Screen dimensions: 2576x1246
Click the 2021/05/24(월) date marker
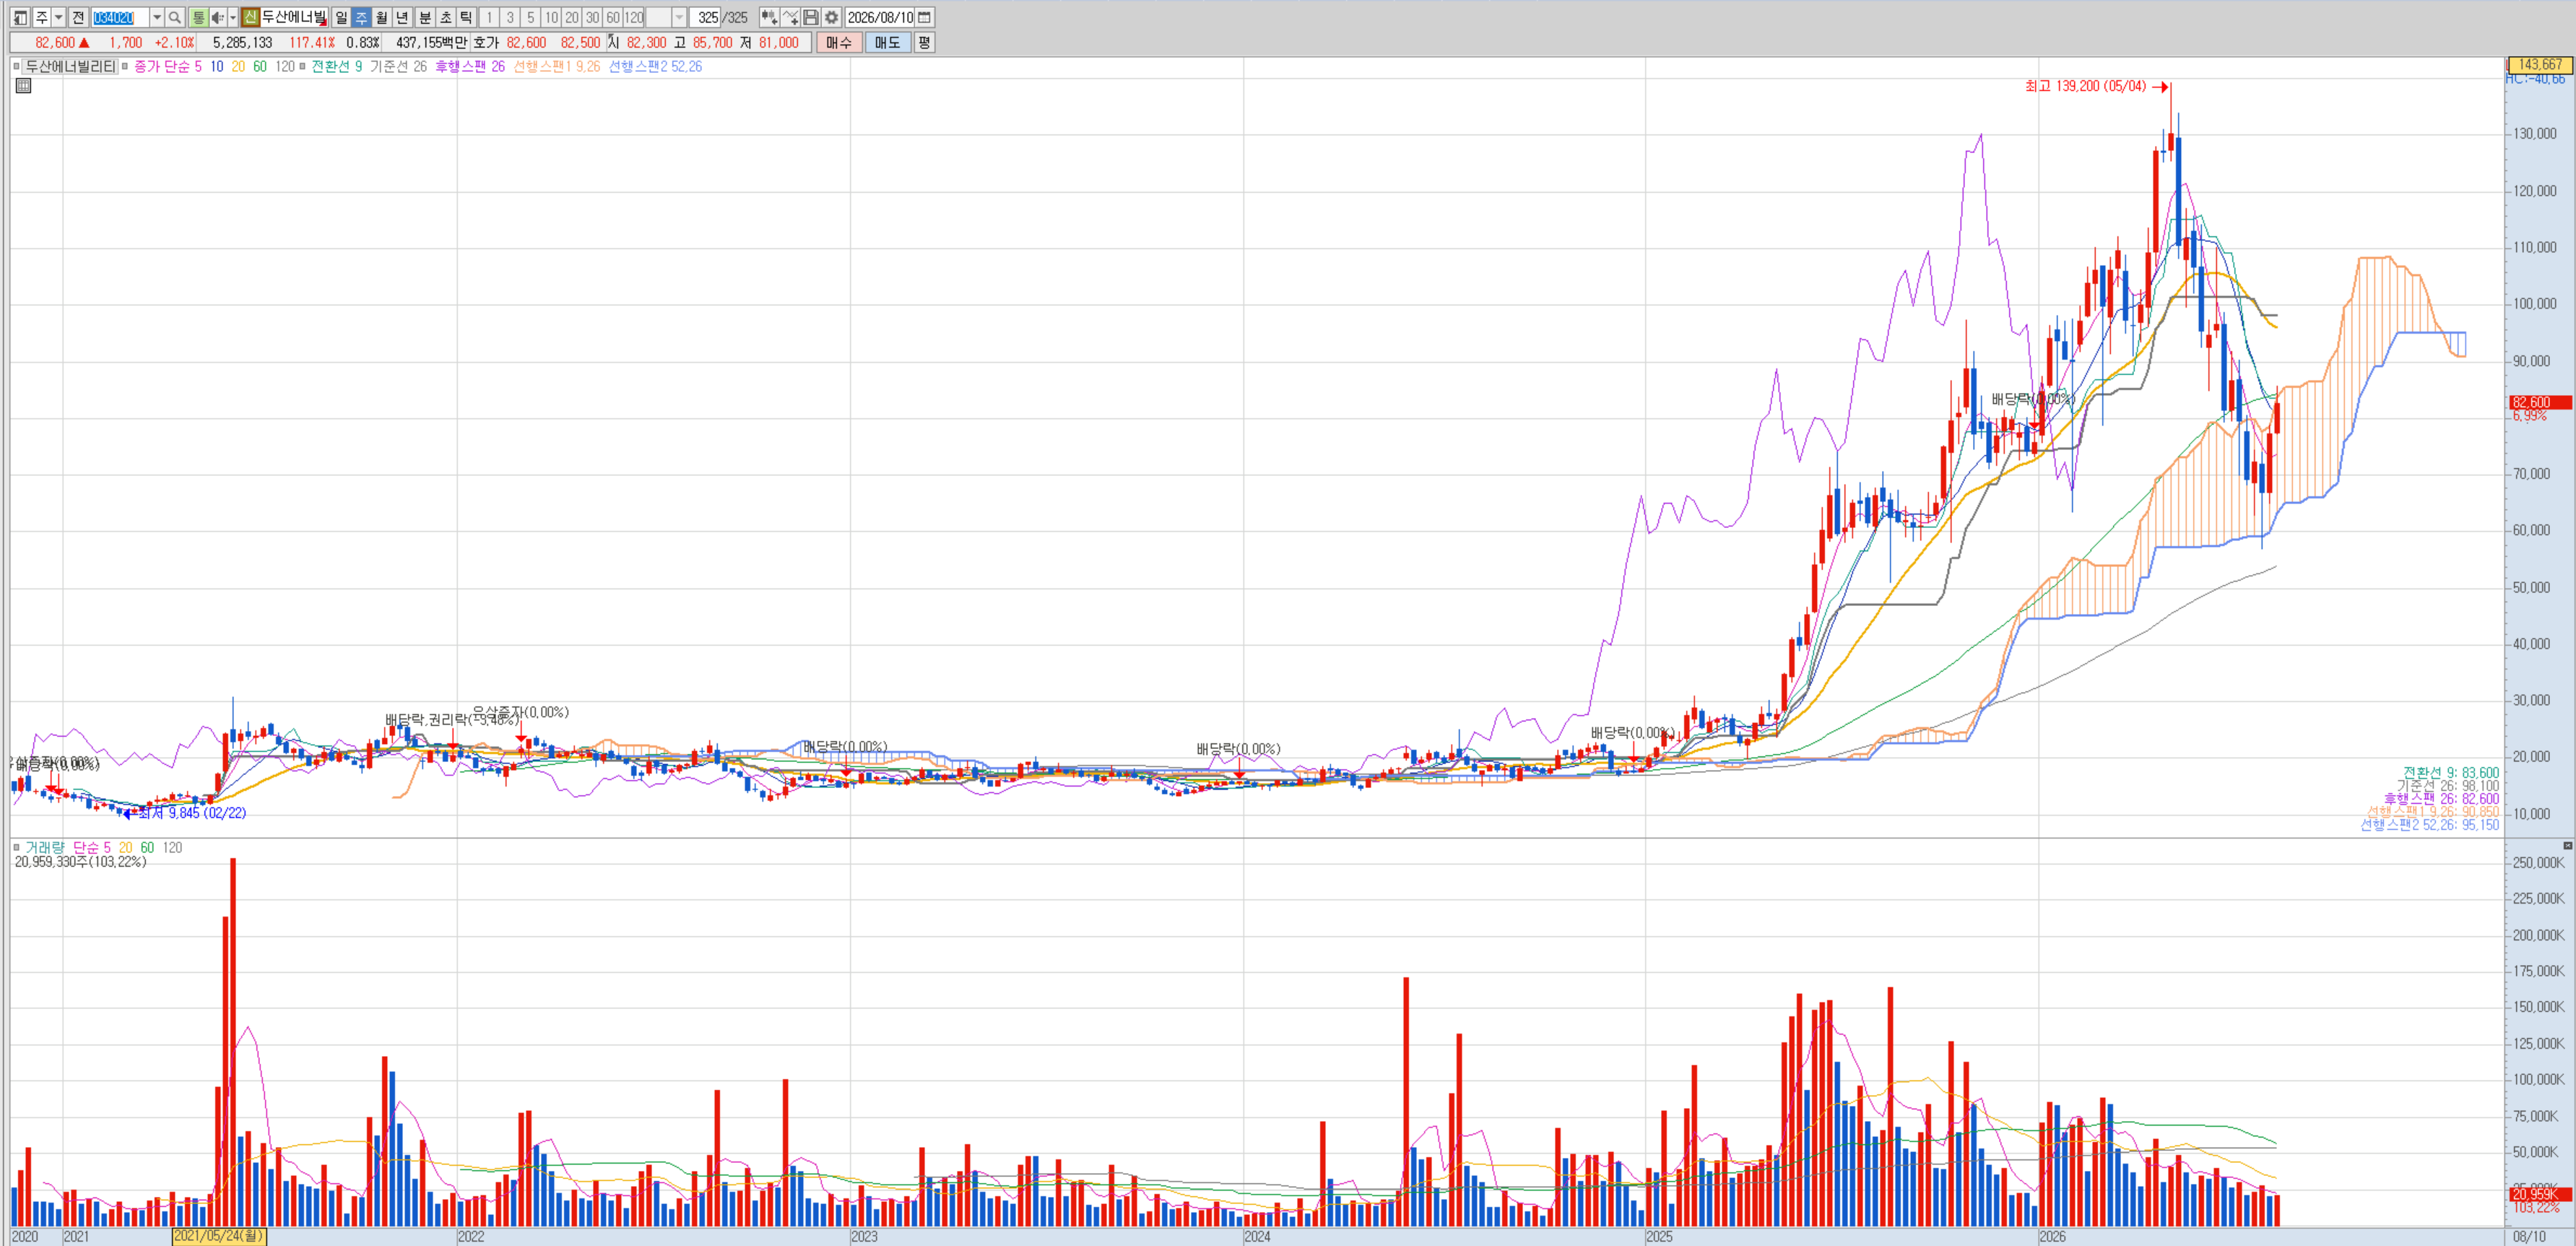click(219, 1236)
